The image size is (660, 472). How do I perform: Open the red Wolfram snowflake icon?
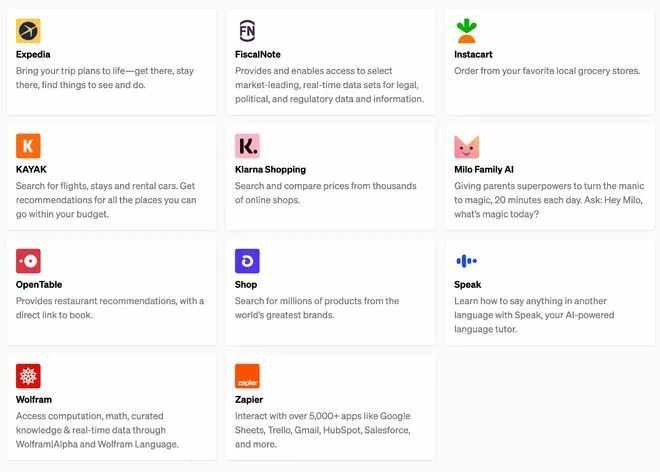pyautogui.click(x=28, y=376)
